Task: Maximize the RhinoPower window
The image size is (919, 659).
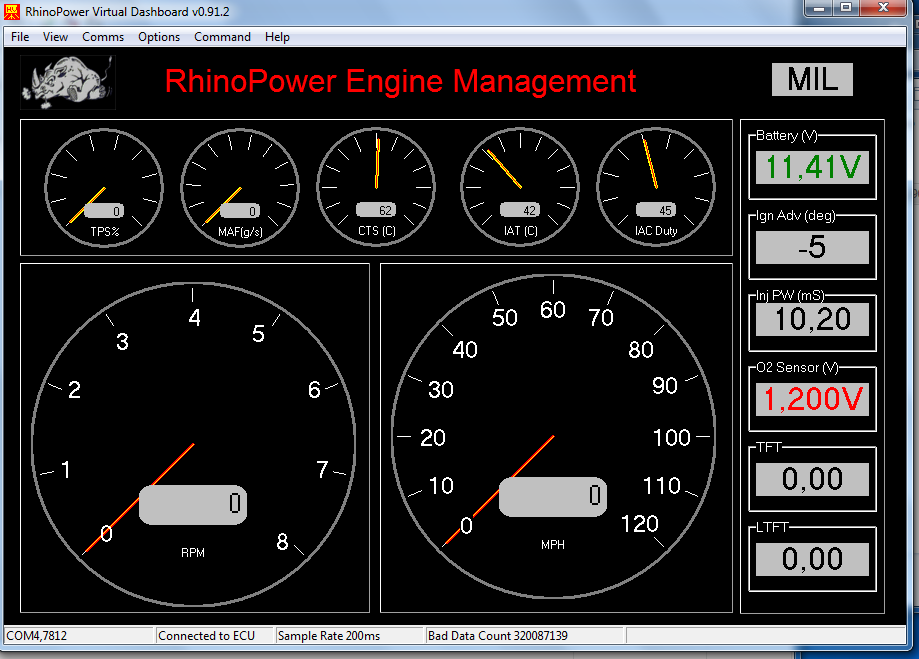Action: pos(846,8)
